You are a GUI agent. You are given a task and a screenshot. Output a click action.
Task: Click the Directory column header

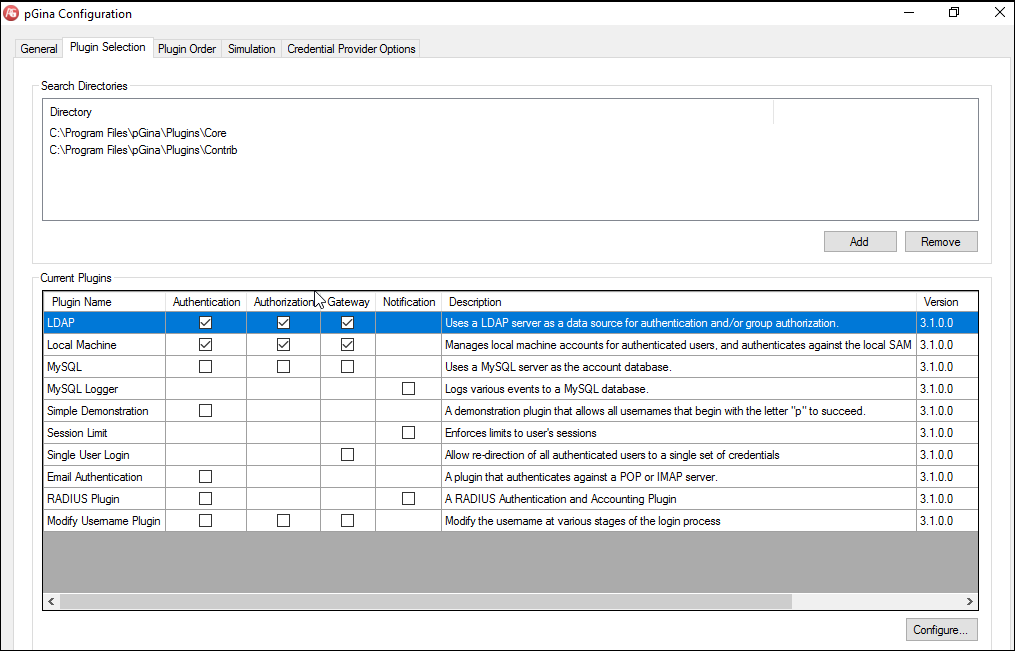(408, 111)
